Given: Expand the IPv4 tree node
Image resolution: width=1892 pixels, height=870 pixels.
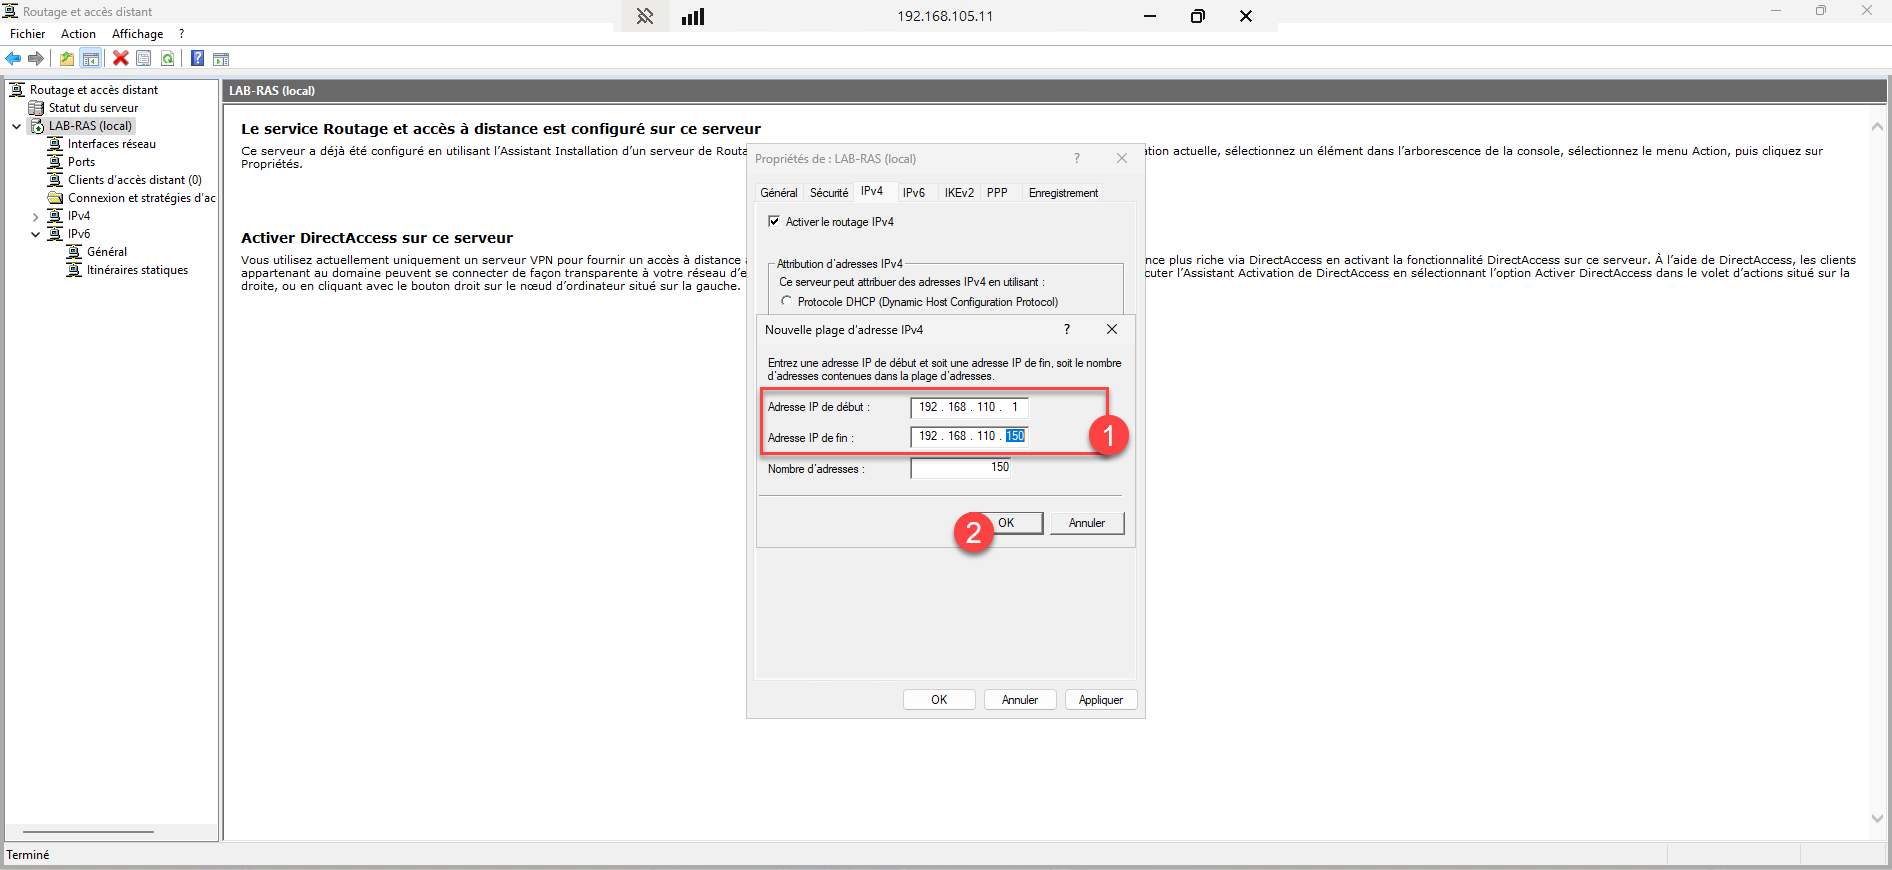Looking at the screenshot, I should click(35, 216).
